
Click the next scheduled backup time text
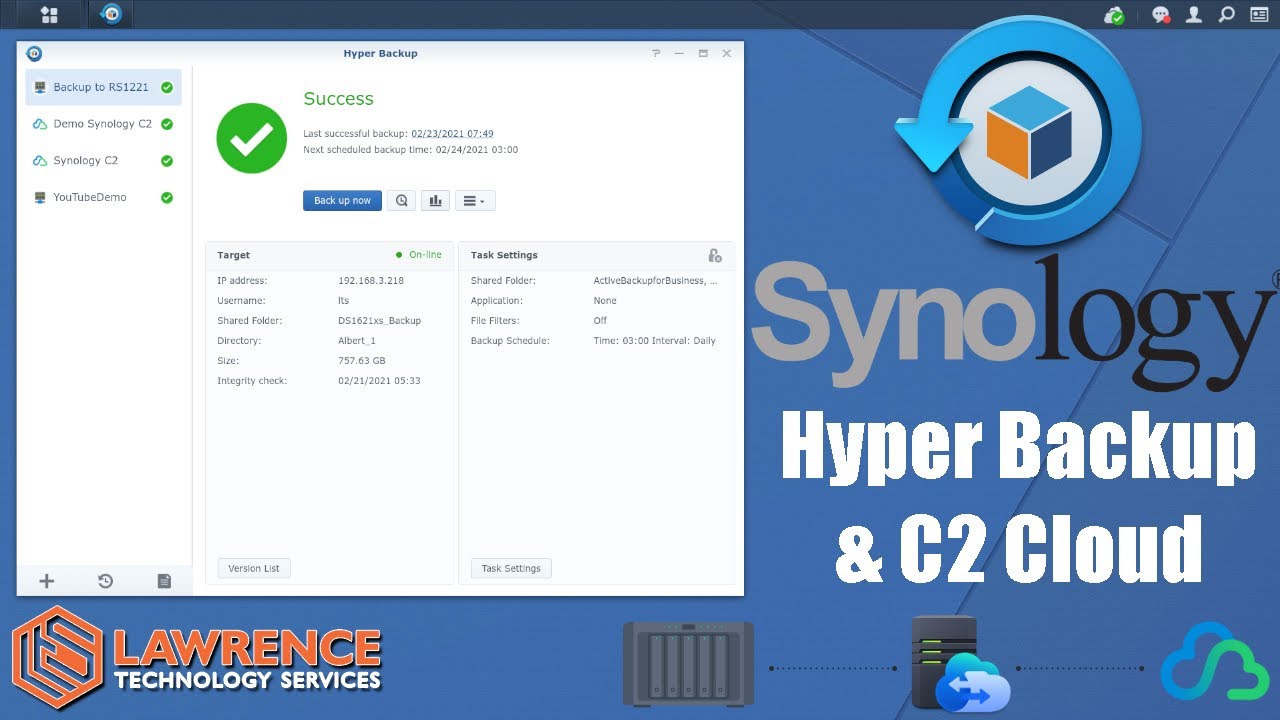[410, 150]
